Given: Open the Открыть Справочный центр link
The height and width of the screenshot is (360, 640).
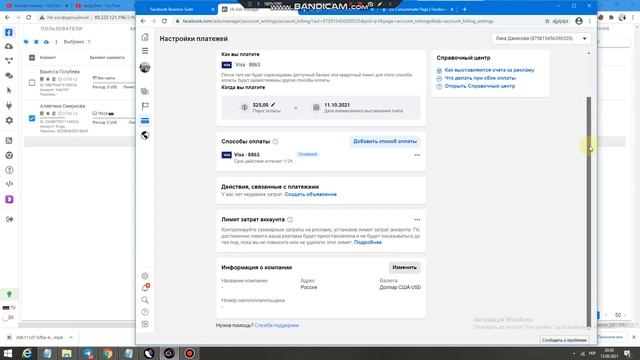Looking at the screenshot, I should [x=480, y=86].
